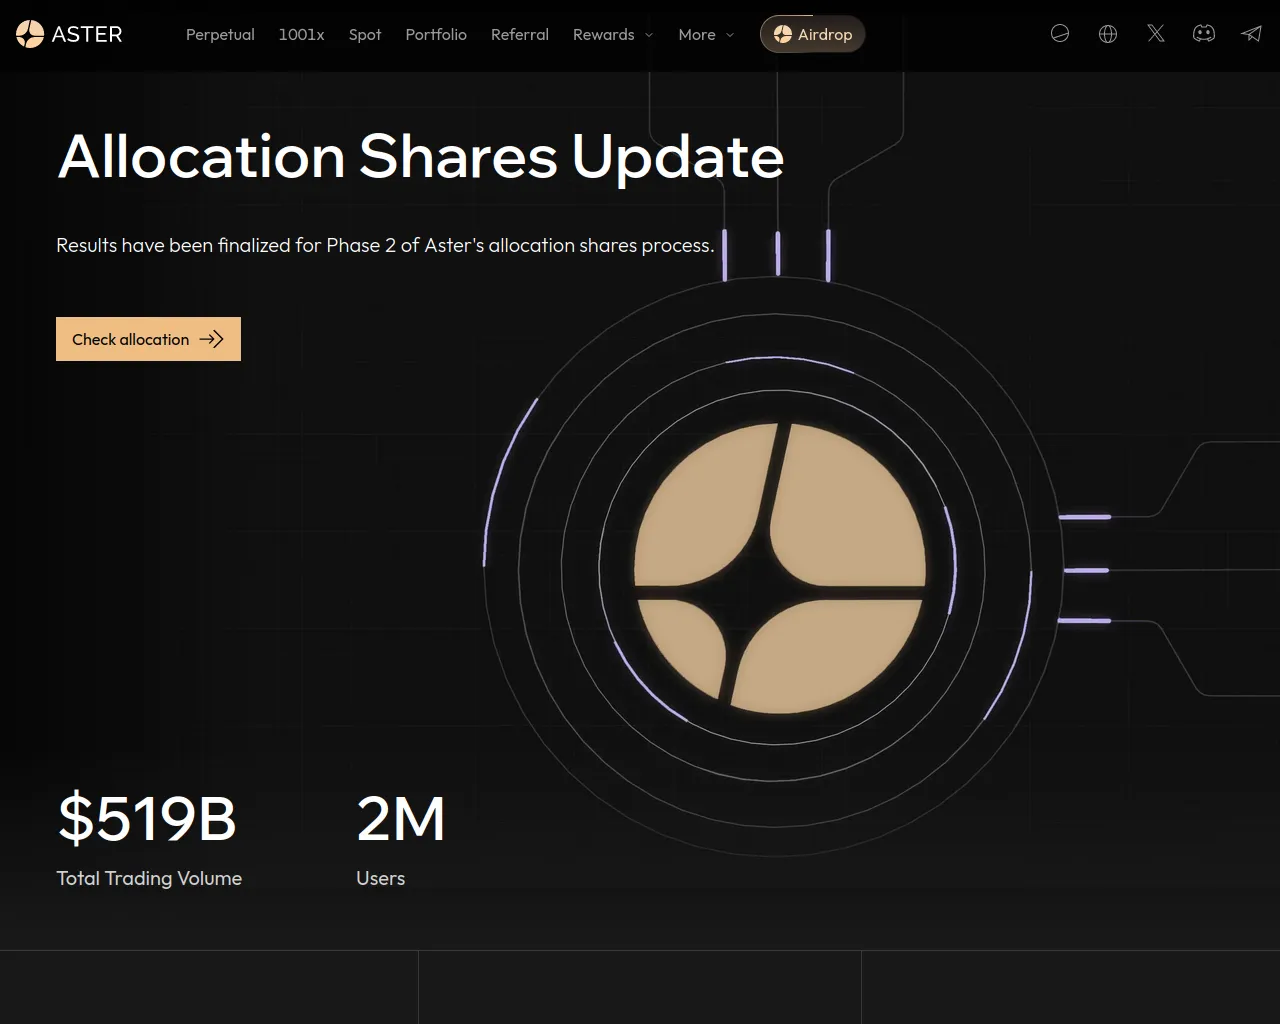The height and width of the screenshot is (1024, 1280).
Task: Click the ASTER logo in the header
Action: tap(69, 34)
